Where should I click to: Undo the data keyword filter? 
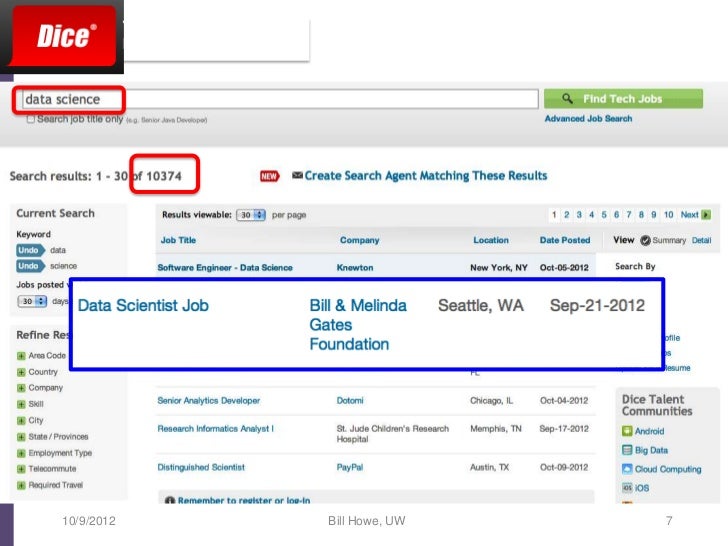[x=30, y=250]
